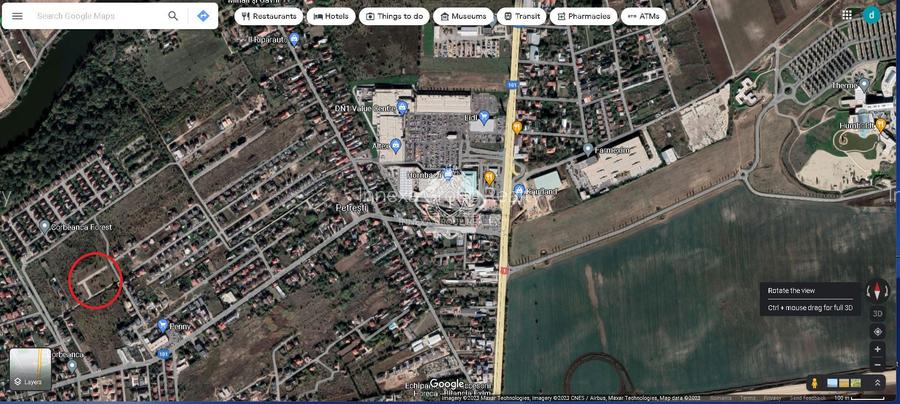The width and height of the screenshot is (900, 404).
Task: Click the Lidl shopping pin
Action: pyautogui.click(x=484, y=117)
